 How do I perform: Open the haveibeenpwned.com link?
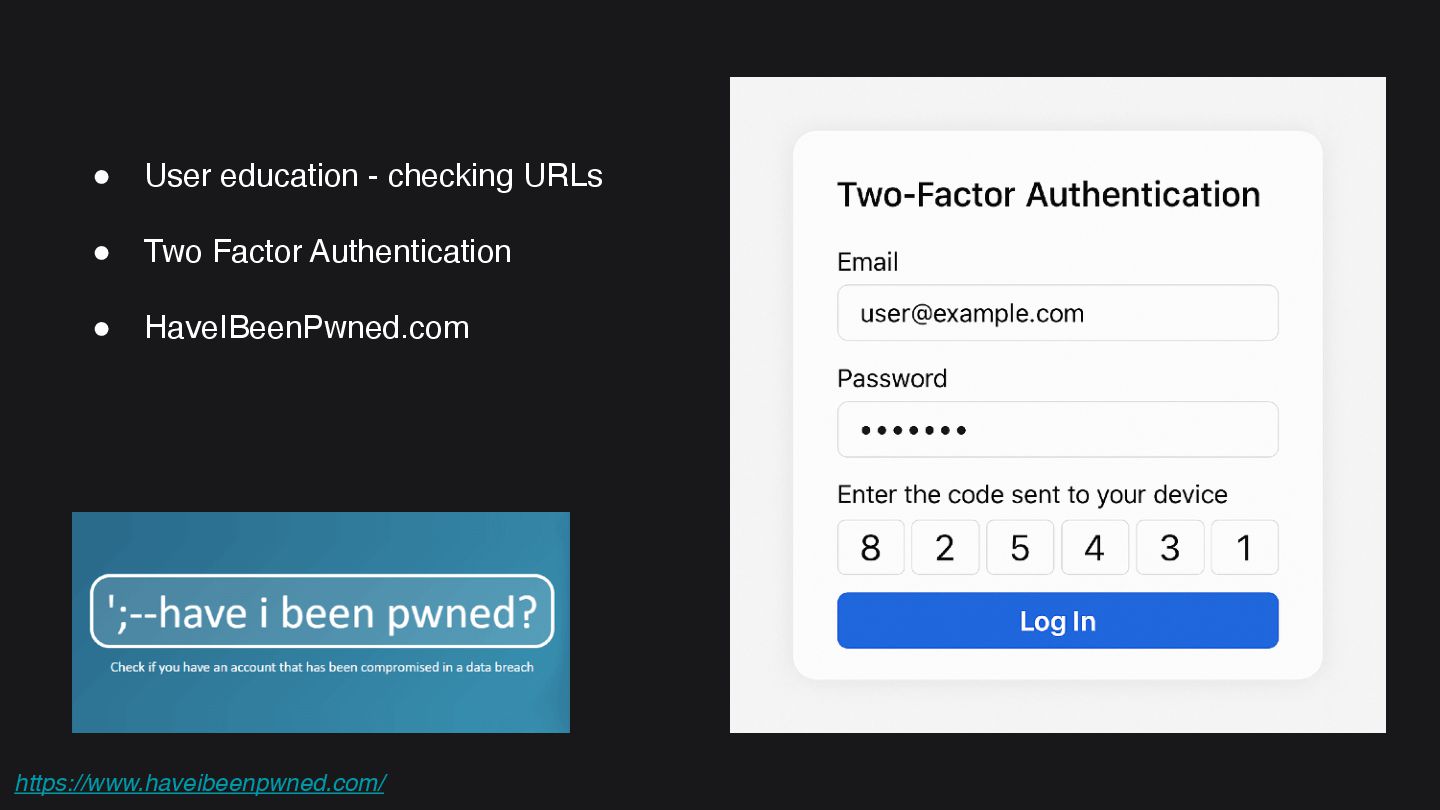(200, 783)
